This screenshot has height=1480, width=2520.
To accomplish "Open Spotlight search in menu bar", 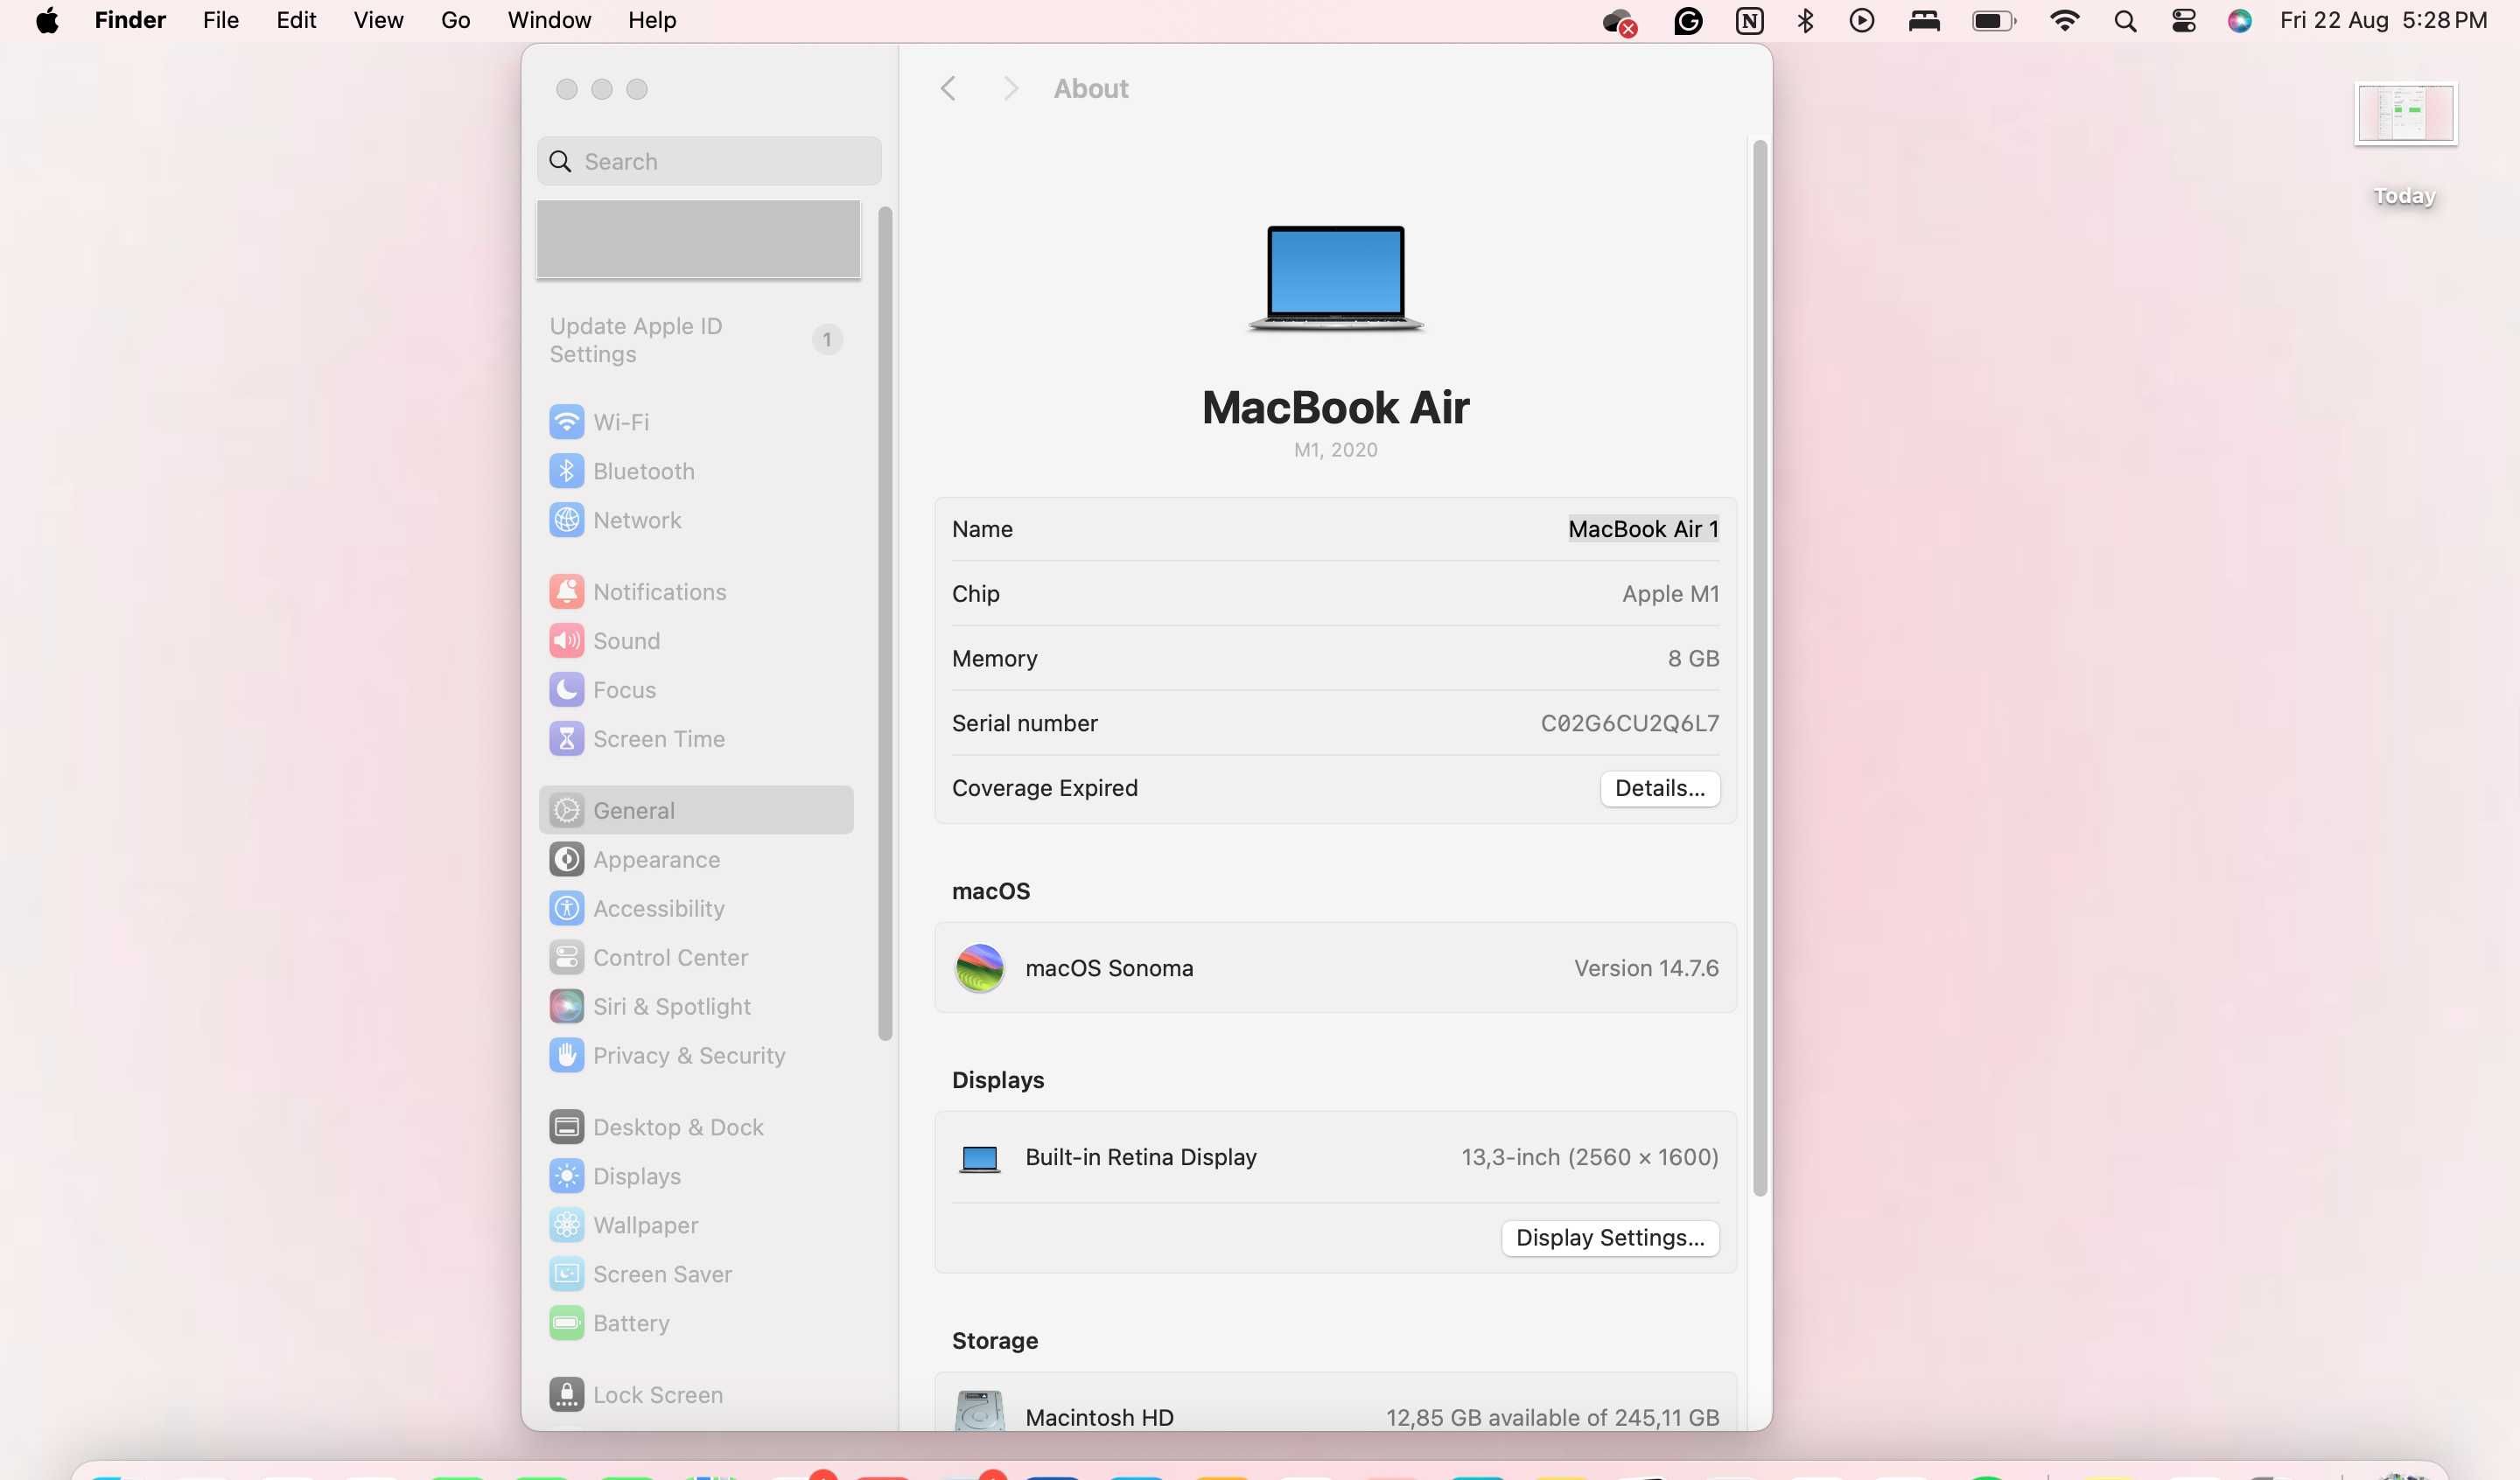I will coord(2125,20).
